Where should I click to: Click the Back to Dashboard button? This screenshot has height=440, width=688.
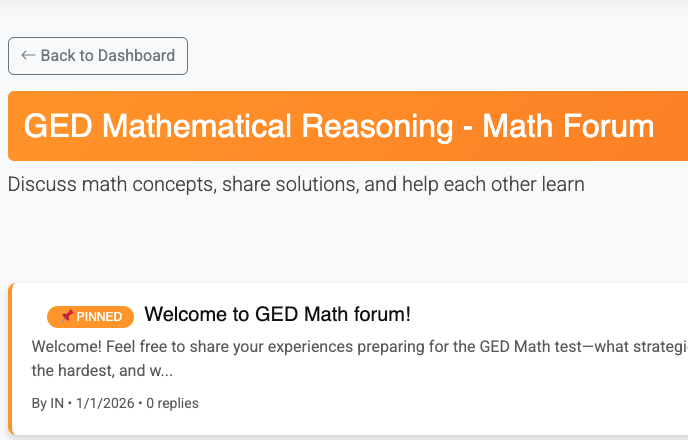[x=98, y=56]
